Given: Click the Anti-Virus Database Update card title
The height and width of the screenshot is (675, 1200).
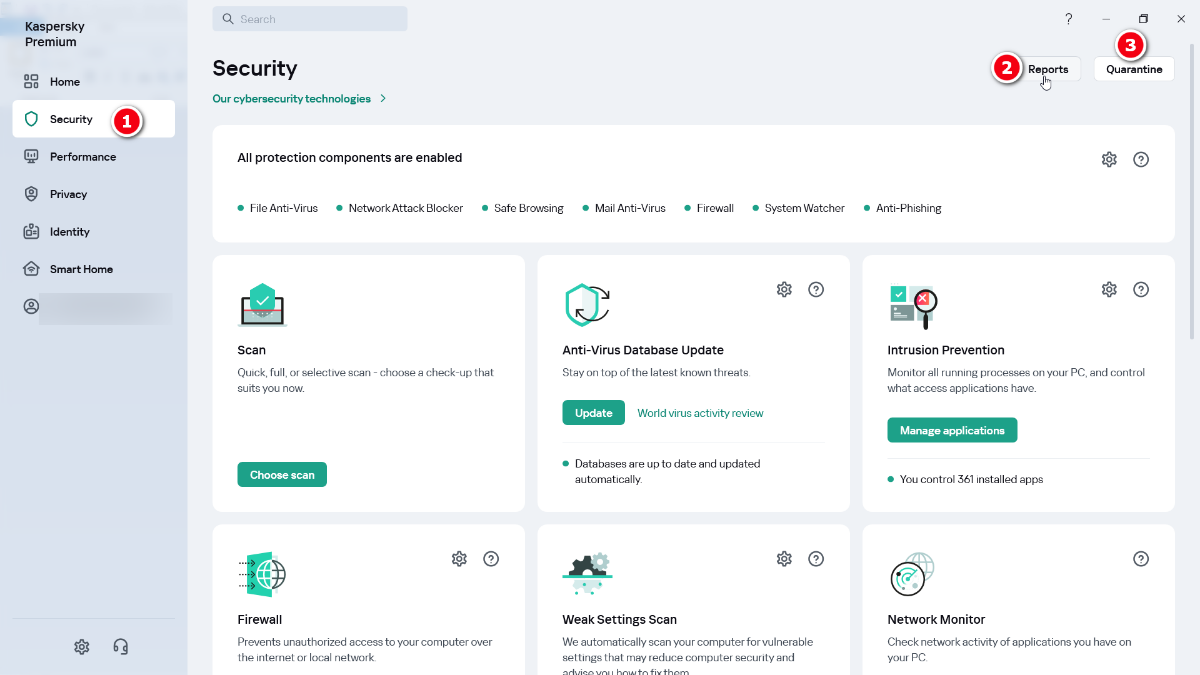Looking at the screenshot, I should pyautogui.click(x=643, y=350).
